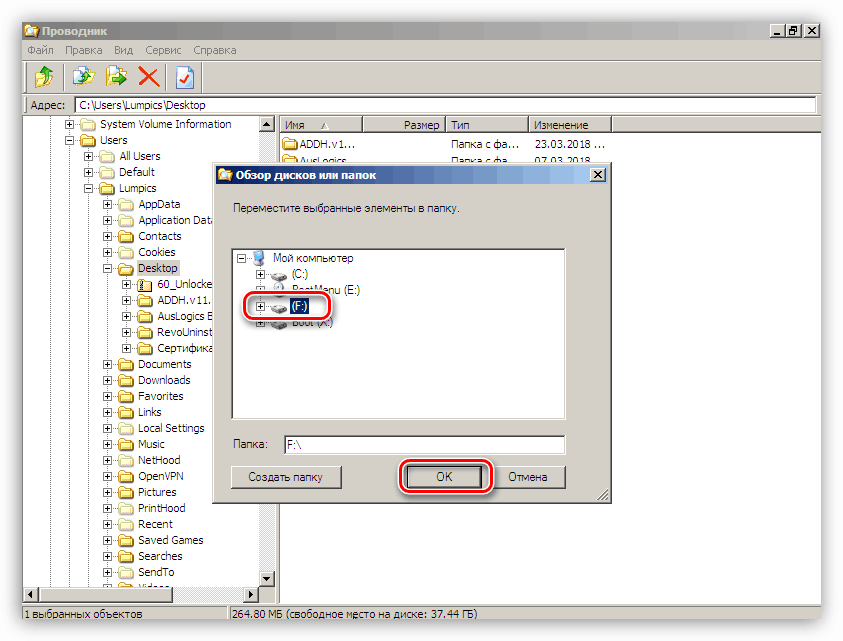
Task: Collapse the Lumpics tree node
Action: click(x=89, y=189)
